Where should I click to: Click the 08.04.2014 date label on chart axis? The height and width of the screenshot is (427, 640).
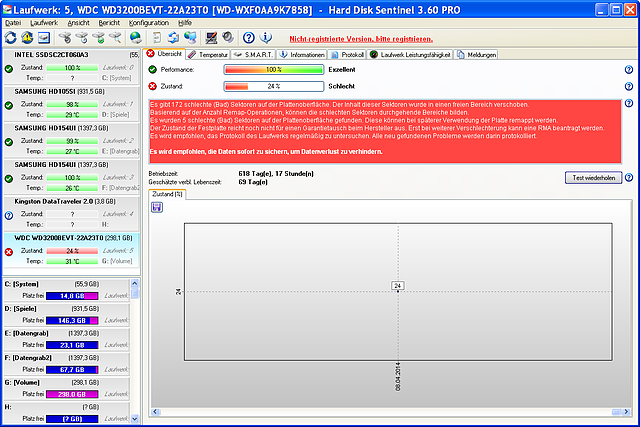(398, 376)
